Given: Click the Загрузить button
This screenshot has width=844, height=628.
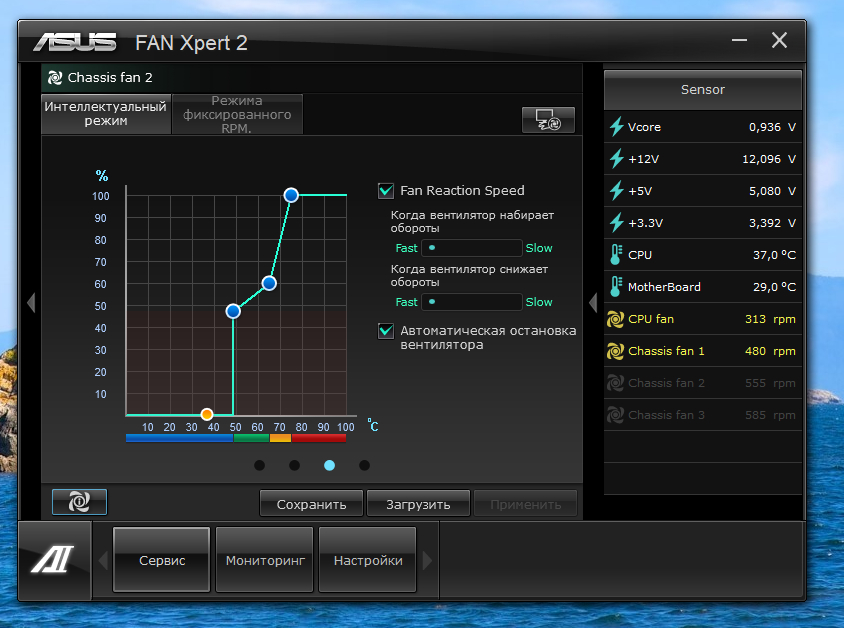Looking at the screenshot, I should (x=418, y=504).
